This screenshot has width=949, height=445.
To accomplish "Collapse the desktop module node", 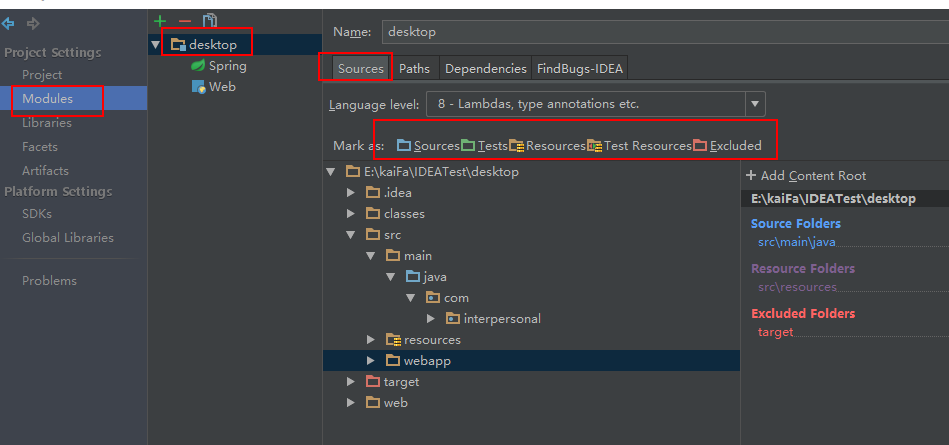I will click(156, 45).
